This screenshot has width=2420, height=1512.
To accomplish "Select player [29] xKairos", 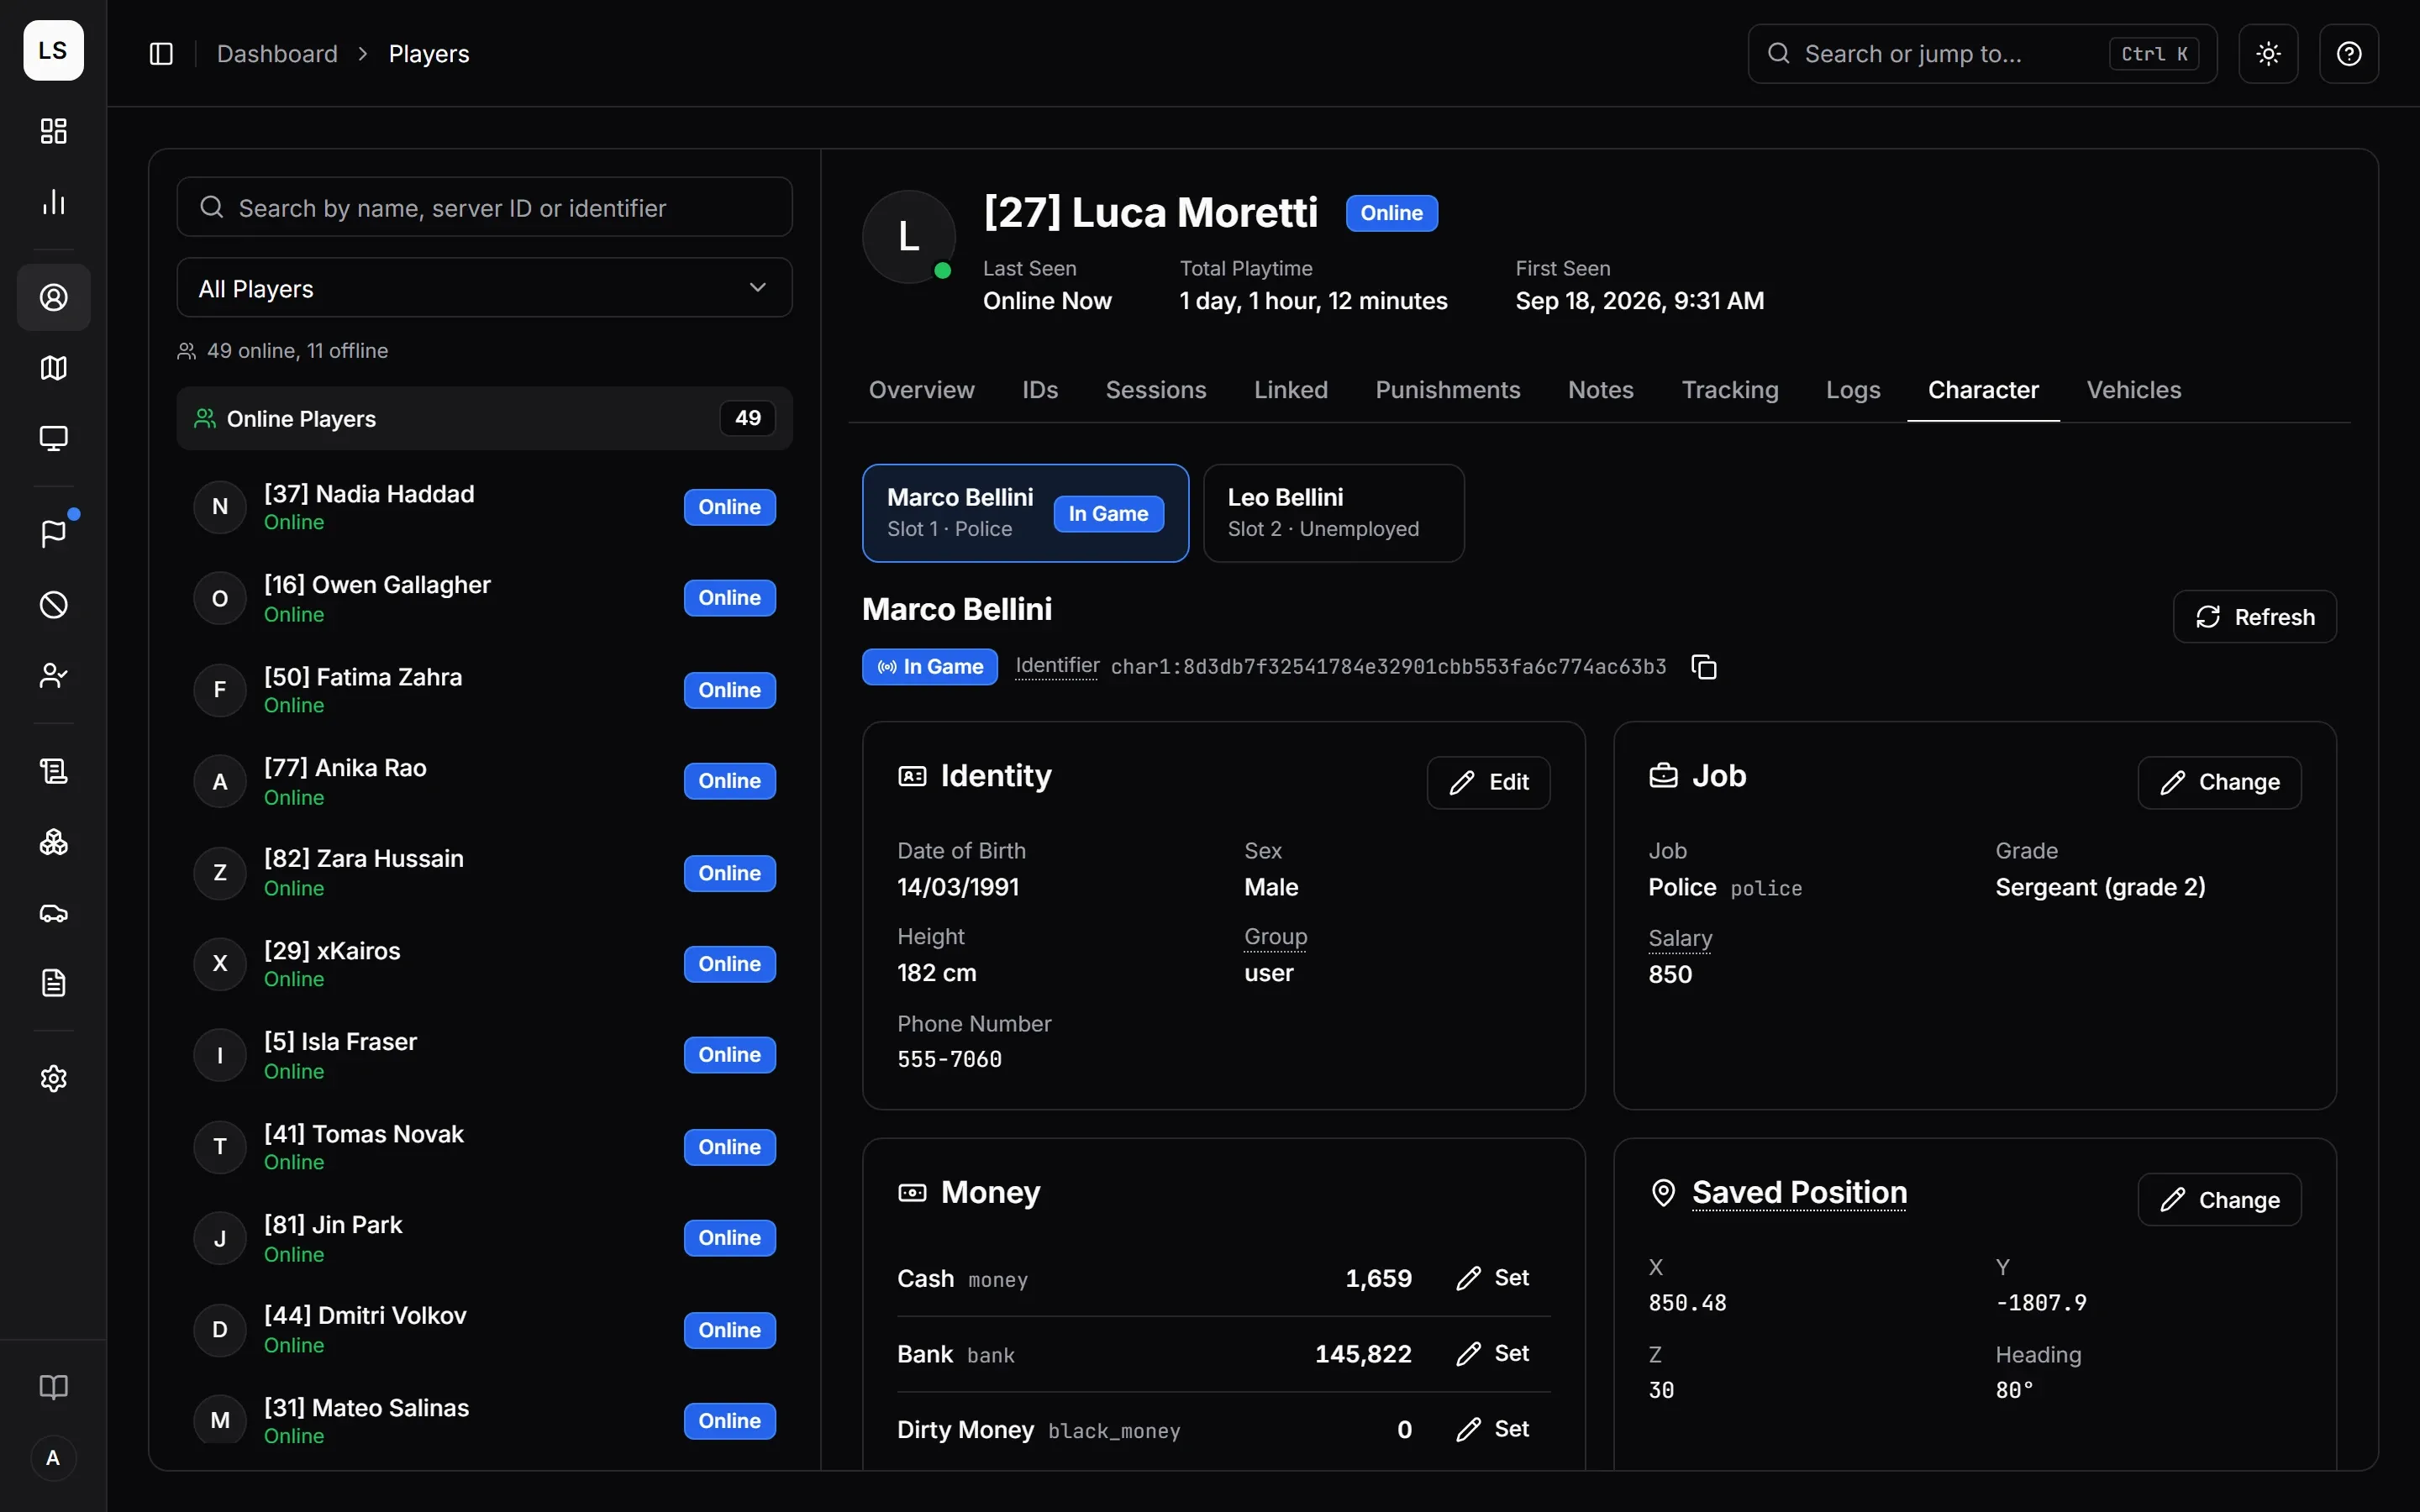I will pos(485,964).
